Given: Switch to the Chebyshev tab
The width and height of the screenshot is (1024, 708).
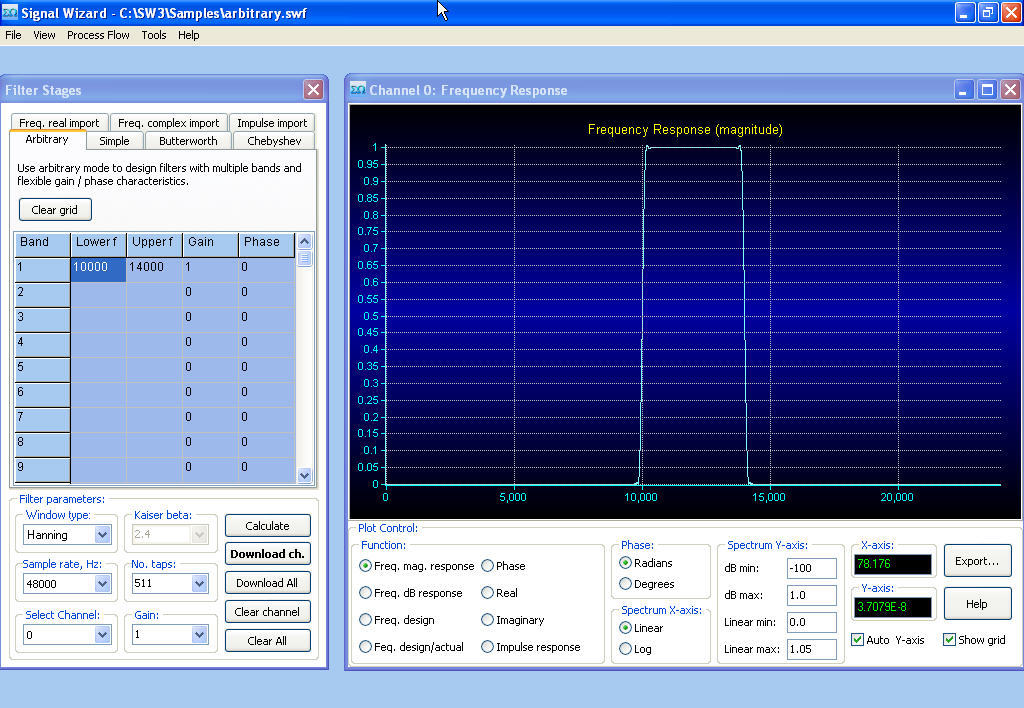Looking at the screenshot, I should 274,141.
